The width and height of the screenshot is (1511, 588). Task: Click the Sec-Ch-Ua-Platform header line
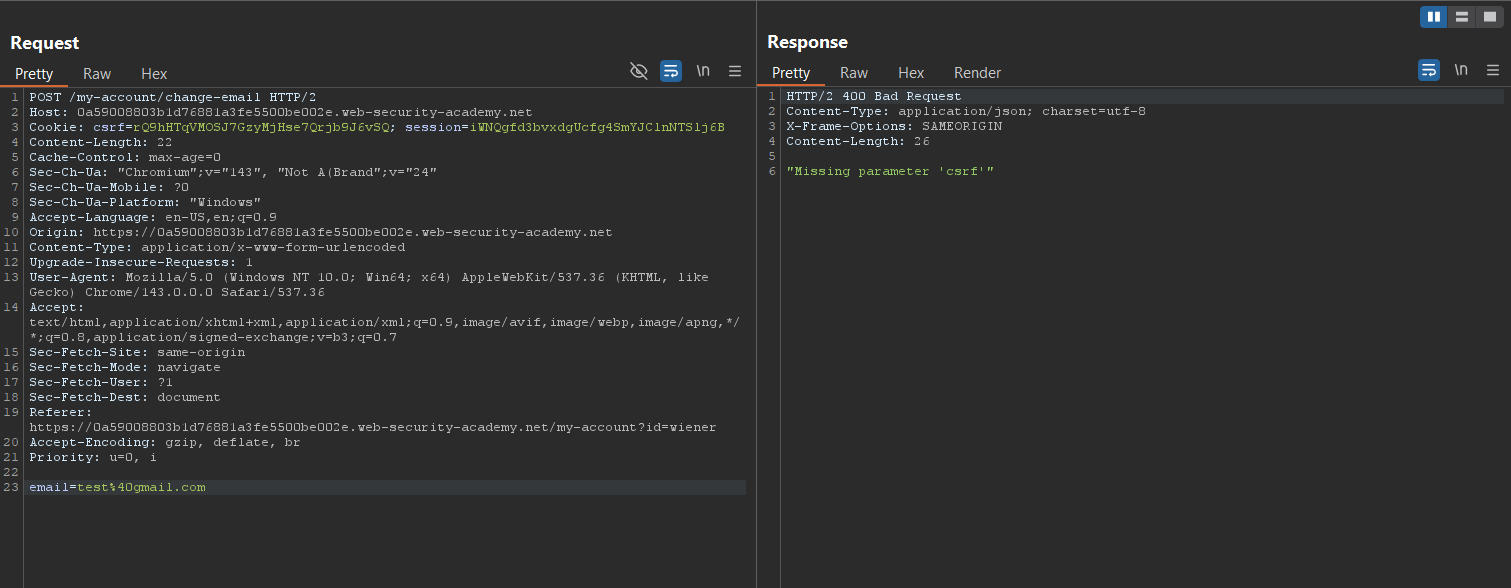click(145, 202)
